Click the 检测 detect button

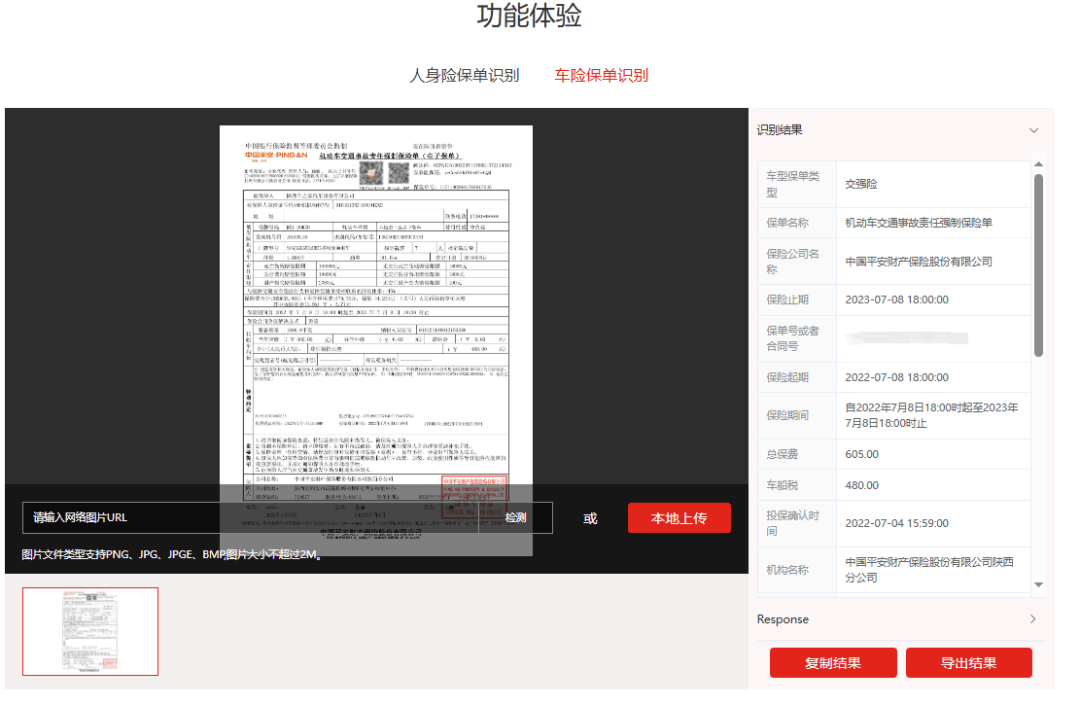[x=515, y=518]
